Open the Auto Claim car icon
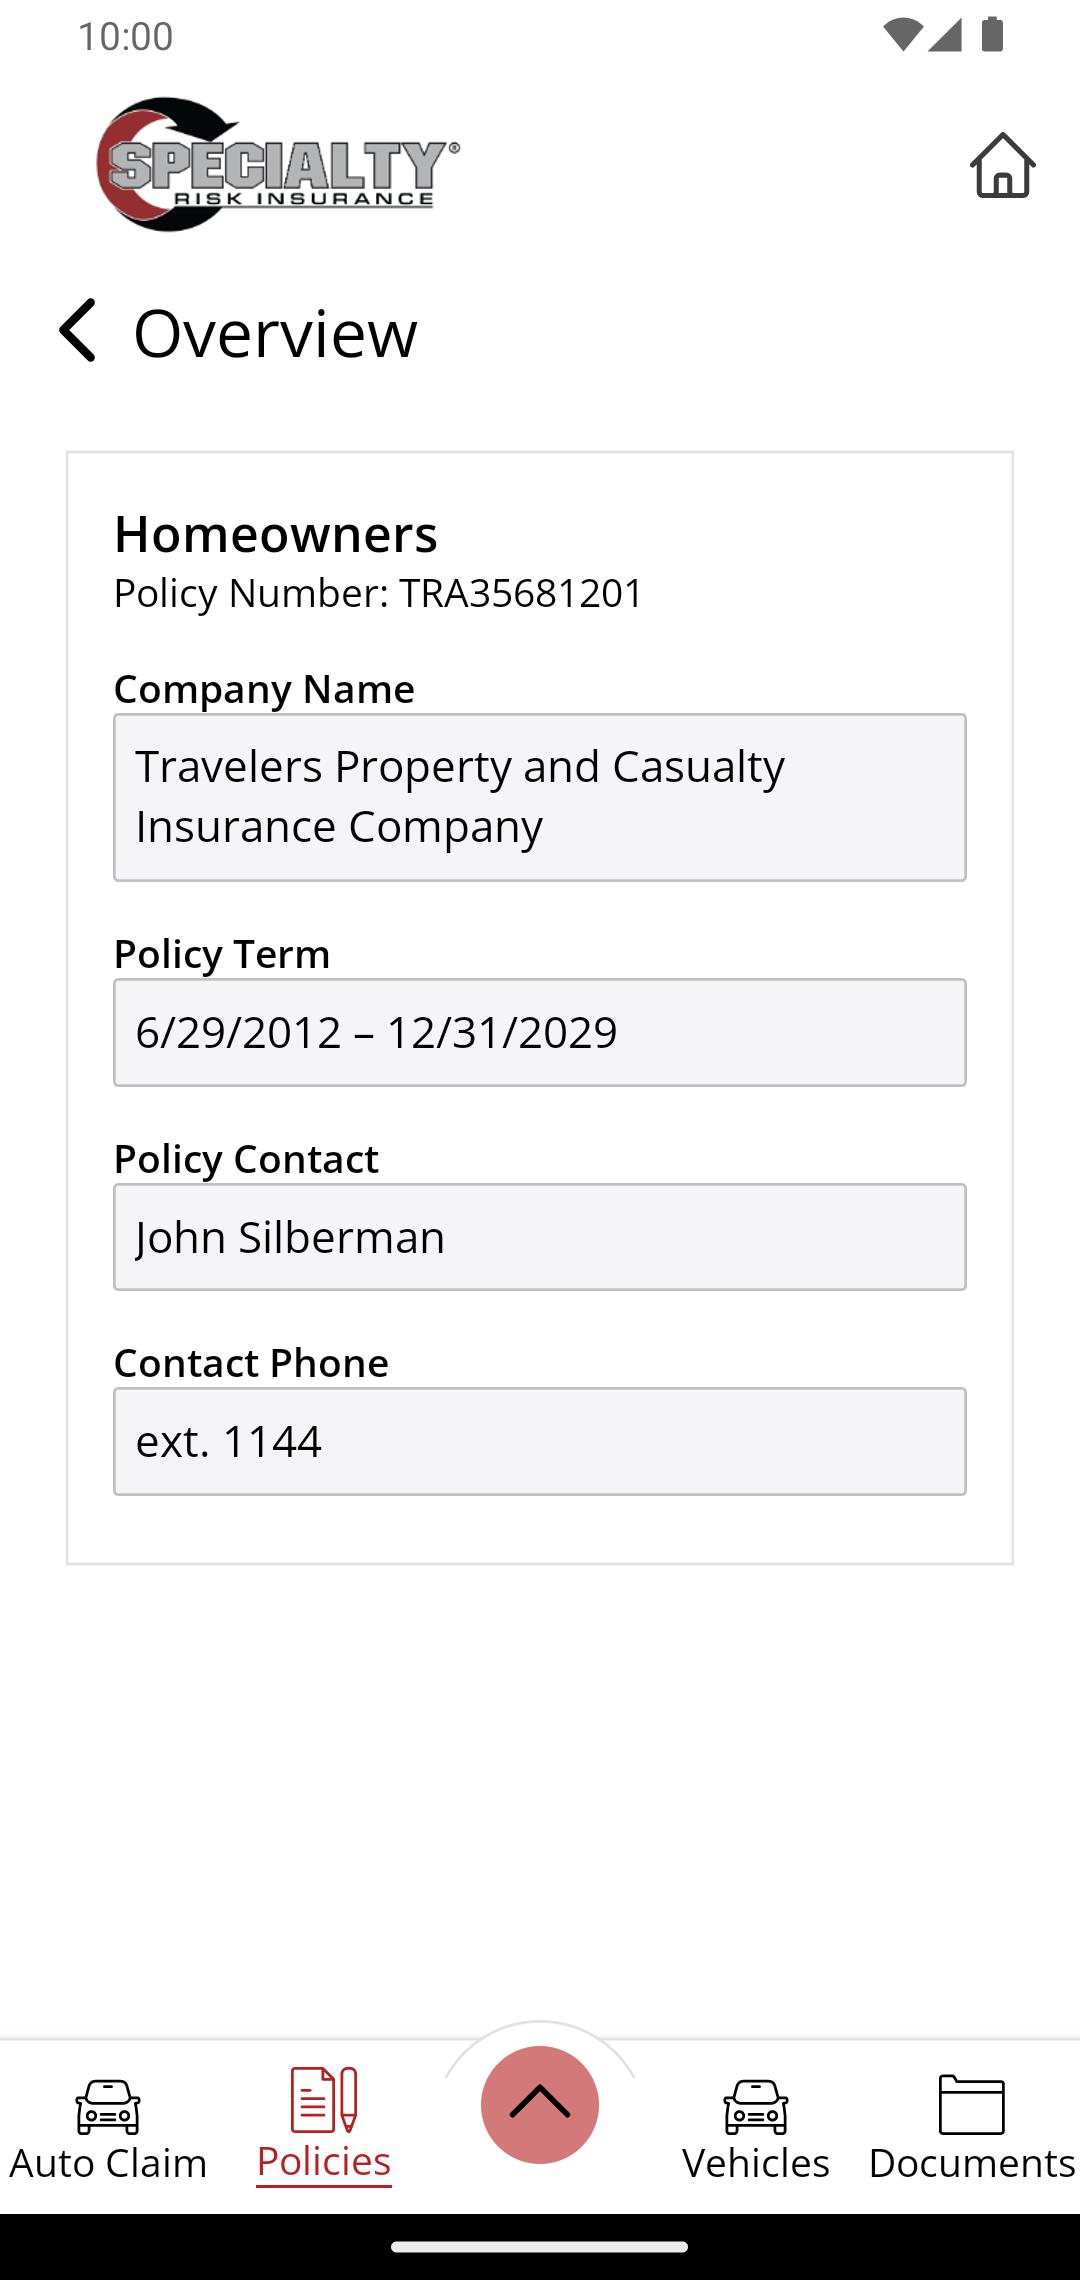 click(x=108, y=2106)
